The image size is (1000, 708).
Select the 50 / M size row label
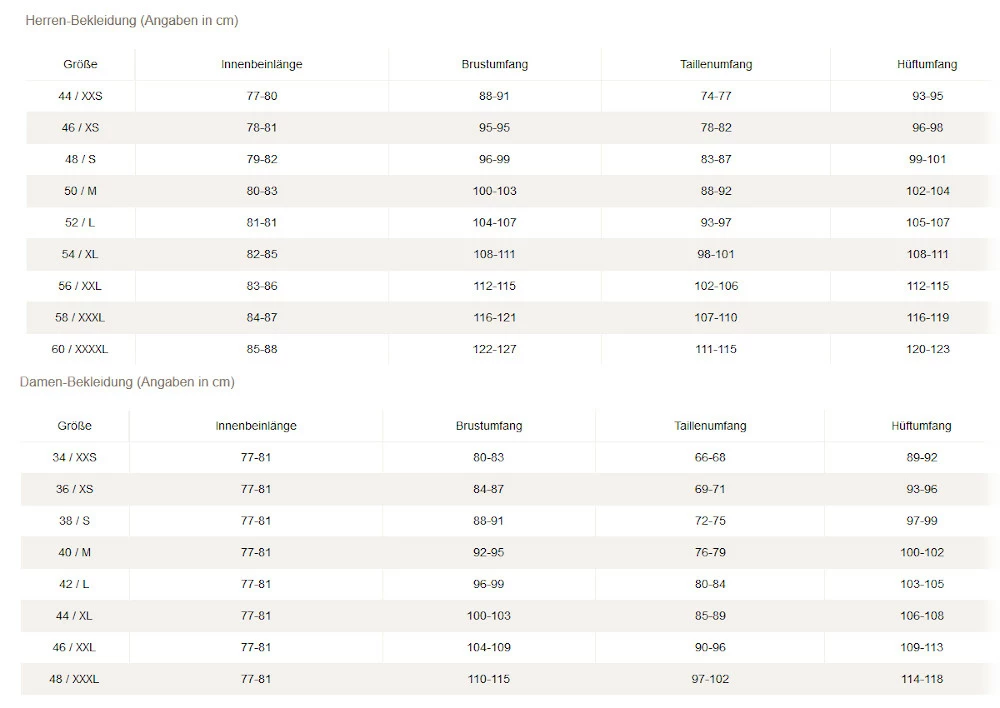pyautogui.click(x=80, y=191)
